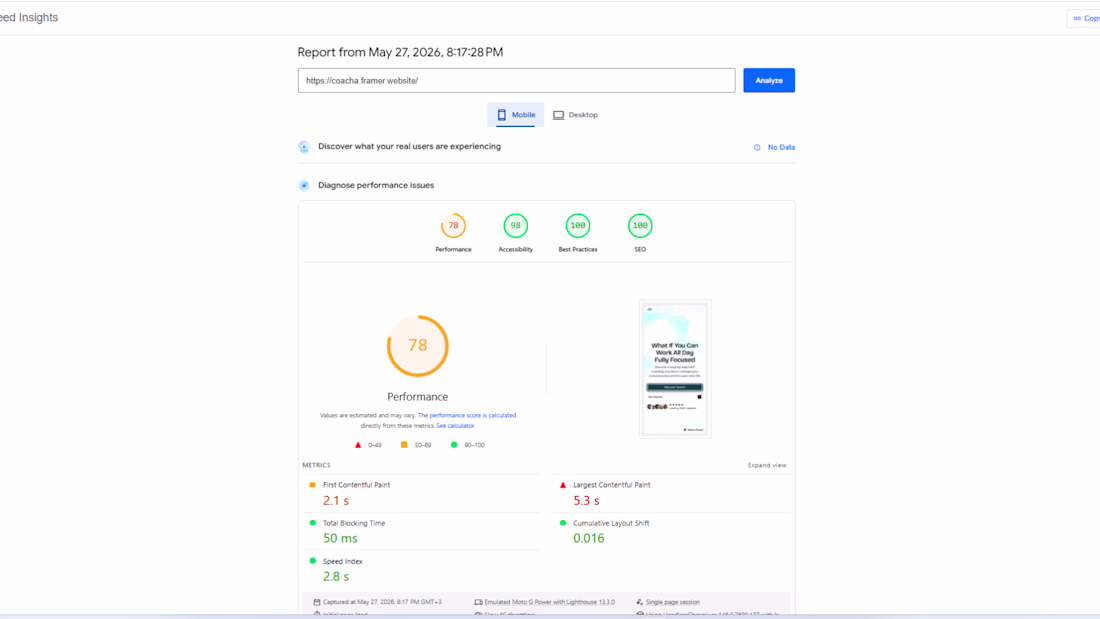The image size is (1100, 619).
Task: Click the Captured at May 27, 2026 text
Action: [382, 602]
